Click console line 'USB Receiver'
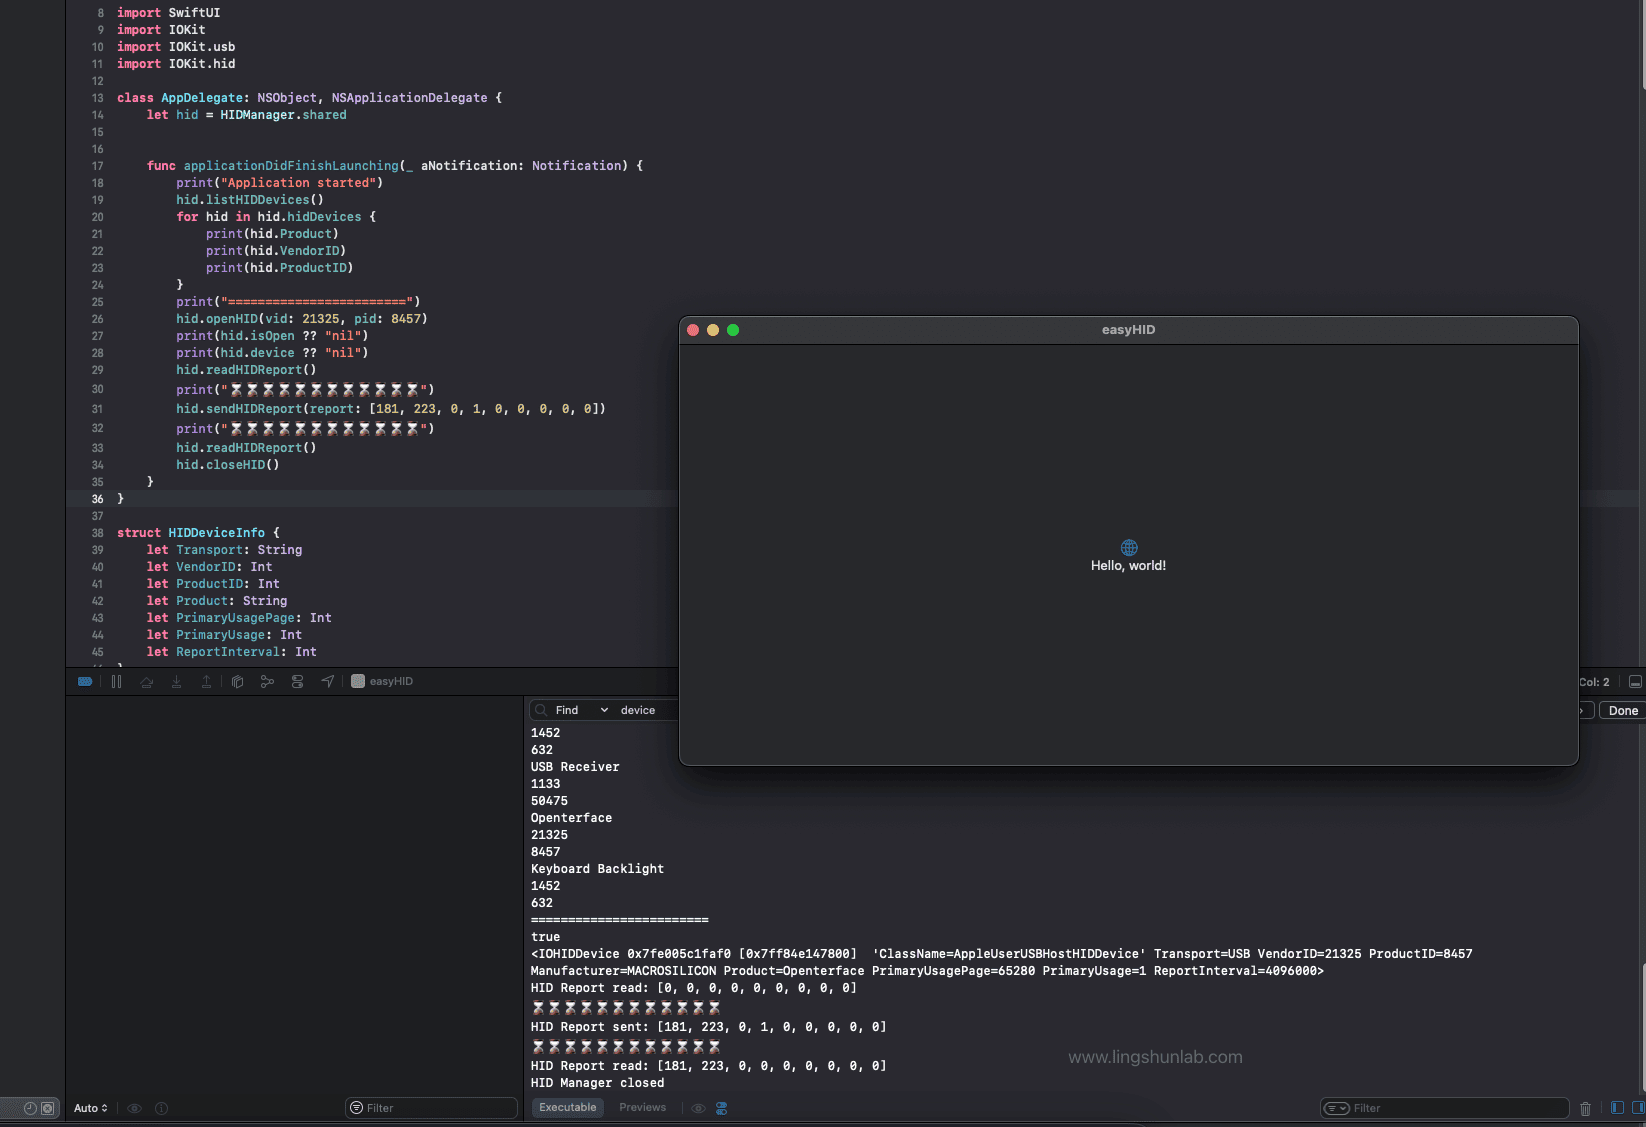1646x1127 pixels. 575,767
